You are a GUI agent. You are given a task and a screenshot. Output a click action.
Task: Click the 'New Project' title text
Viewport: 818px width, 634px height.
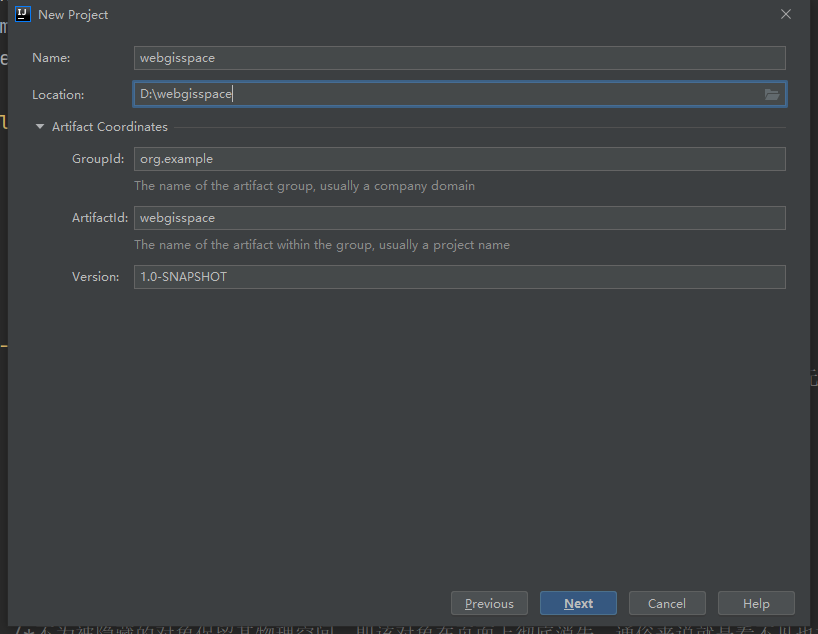click(x=73, y=15)
